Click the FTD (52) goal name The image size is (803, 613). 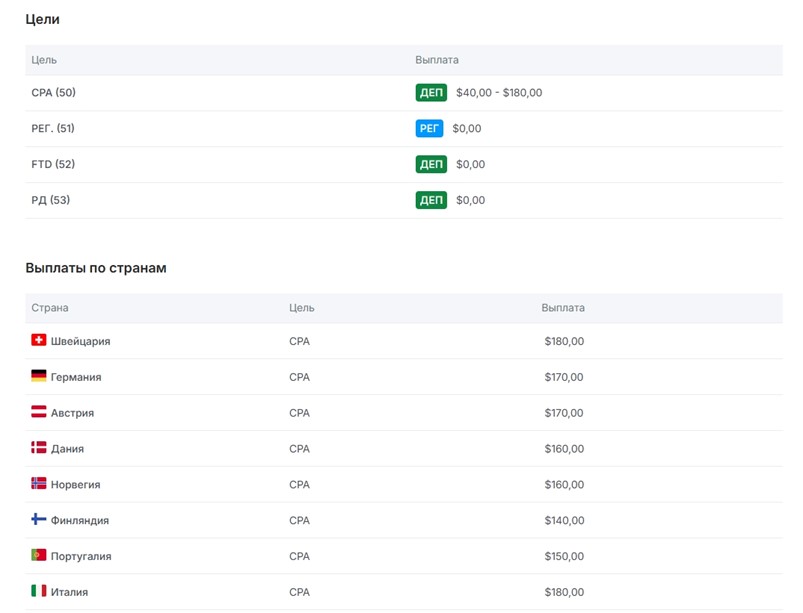coord(53,164)
